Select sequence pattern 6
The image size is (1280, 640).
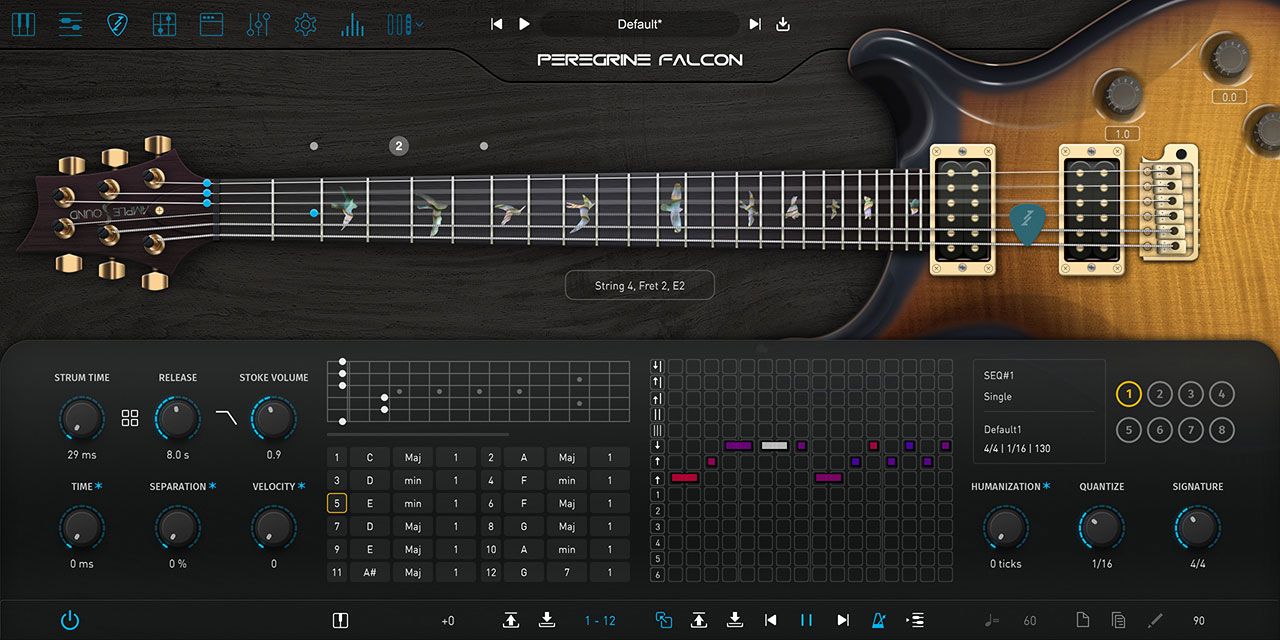(x=1160, y=431)
